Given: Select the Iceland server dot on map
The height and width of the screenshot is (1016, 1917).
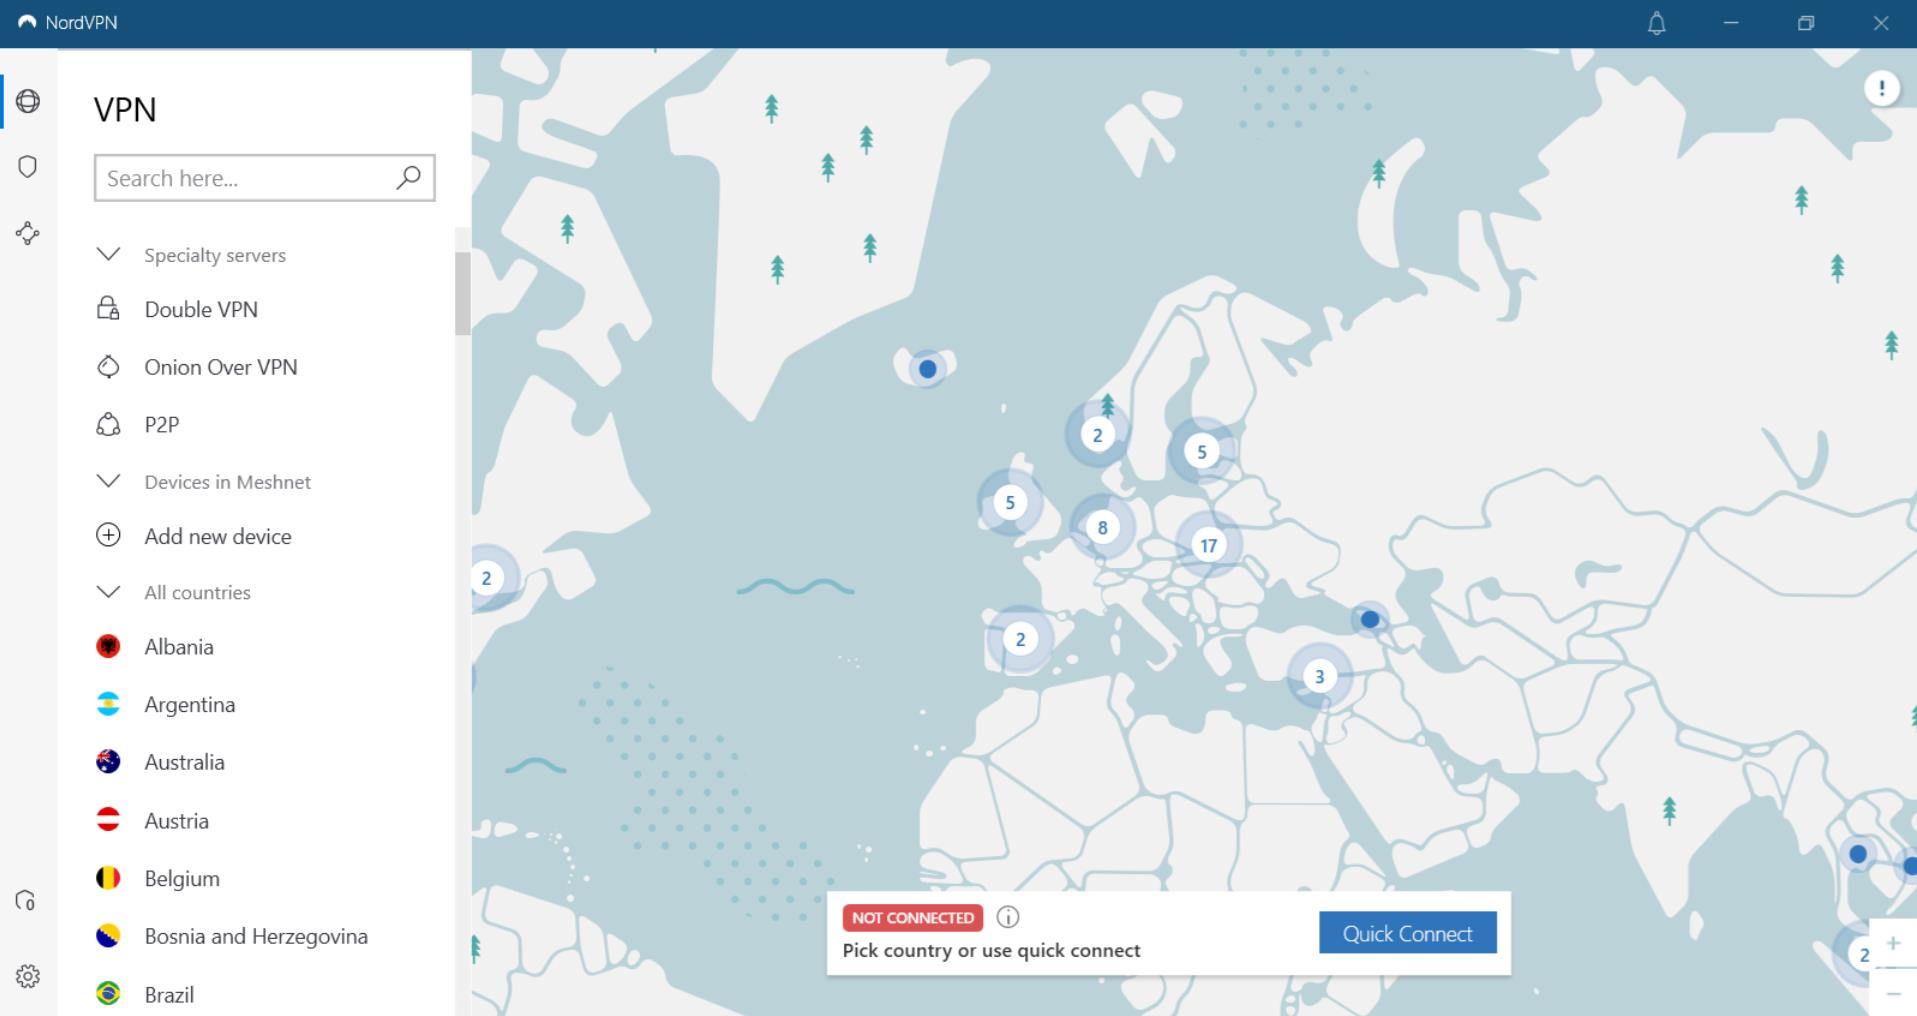Looking at the screenshot, I should [x=927, y=369].
